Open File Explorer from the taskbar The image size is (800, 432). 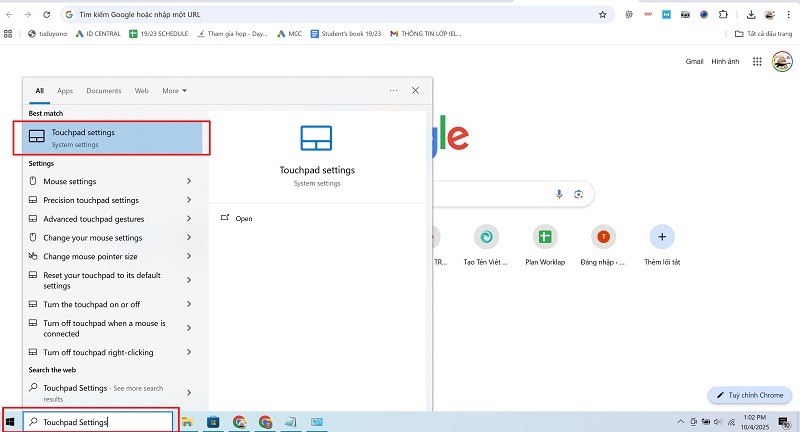click(x=187, y=422)
